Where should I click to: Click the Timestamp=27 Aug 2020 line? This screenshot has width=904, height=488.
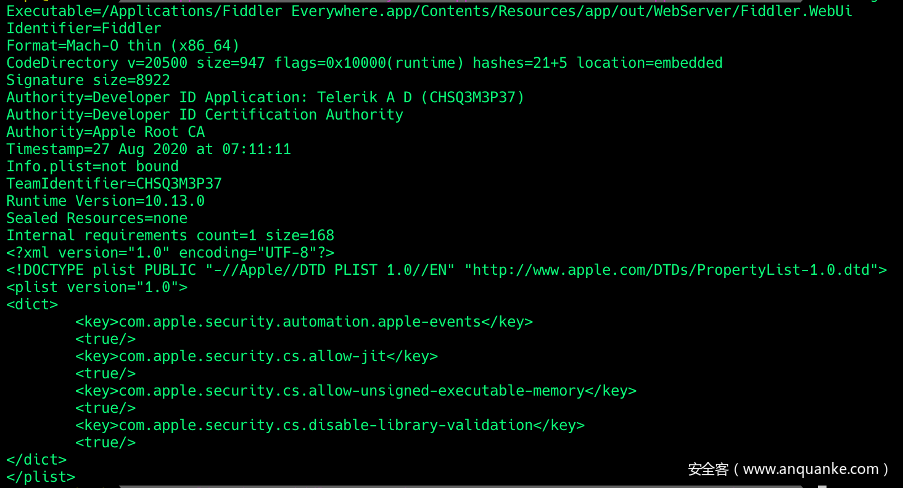click(148, 149)
